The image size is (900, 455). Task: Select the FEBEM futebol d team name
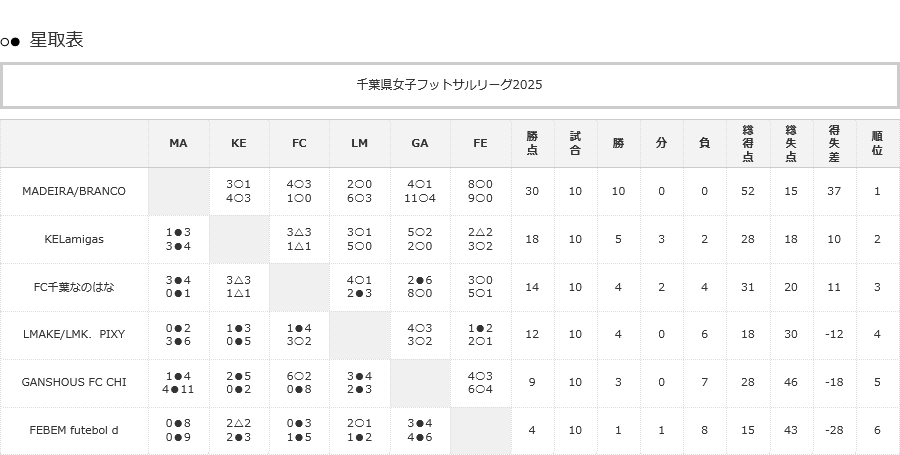pos(74,430)
